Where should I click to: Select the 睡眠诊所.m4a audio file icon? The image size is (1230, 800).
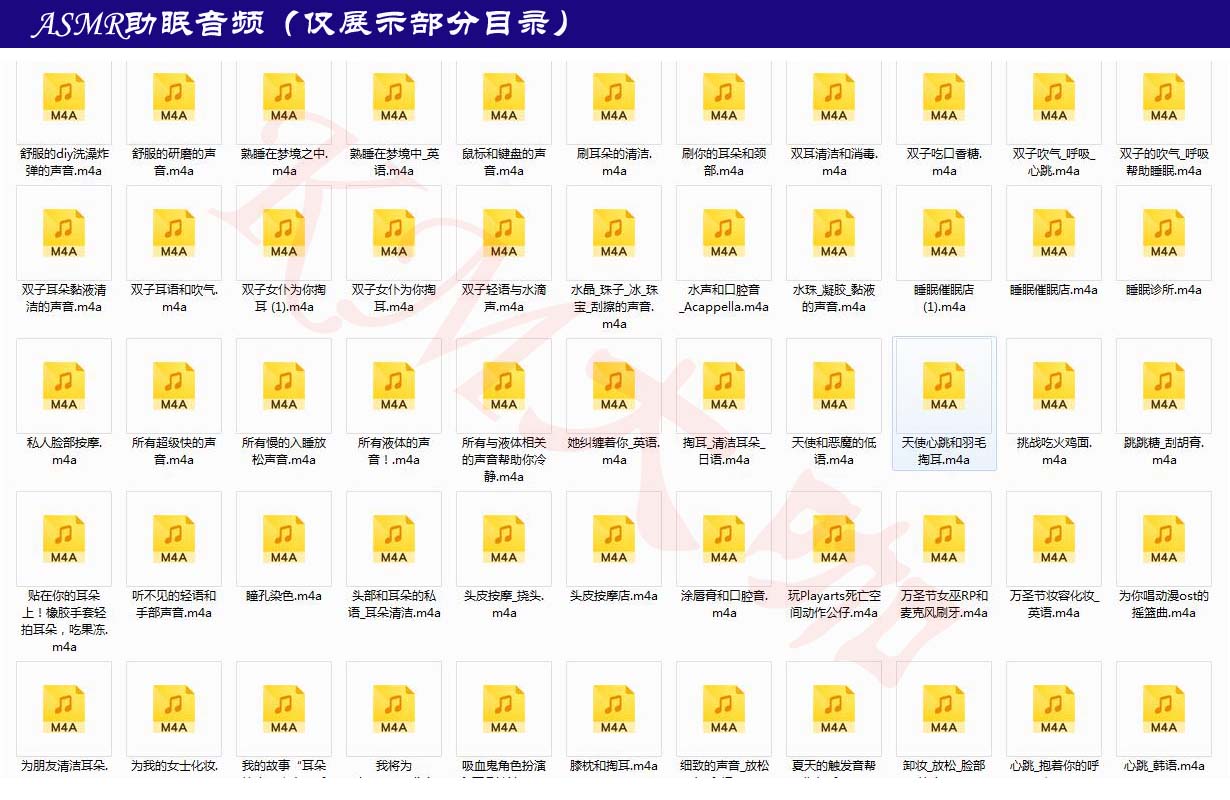coord(1164,234)
